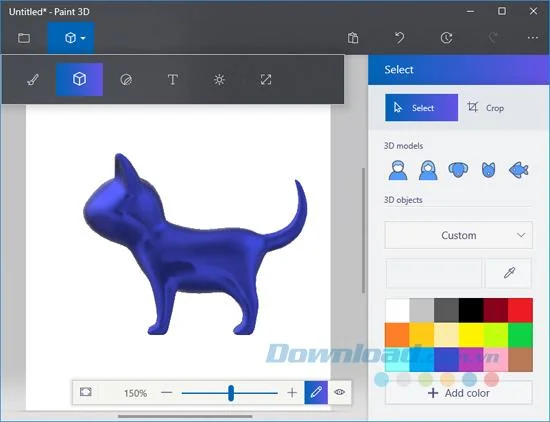Zoom in with the plus button
Screen dimensions: 550x422
[x=292, y=392]
